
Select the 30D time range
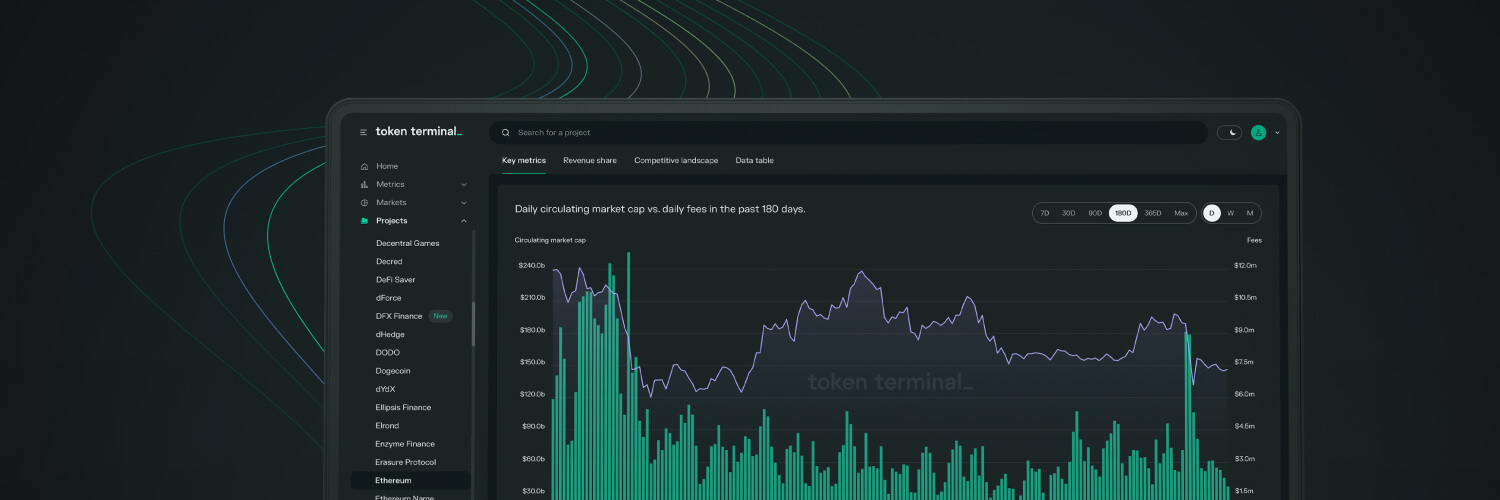(x=1069, y=213)
